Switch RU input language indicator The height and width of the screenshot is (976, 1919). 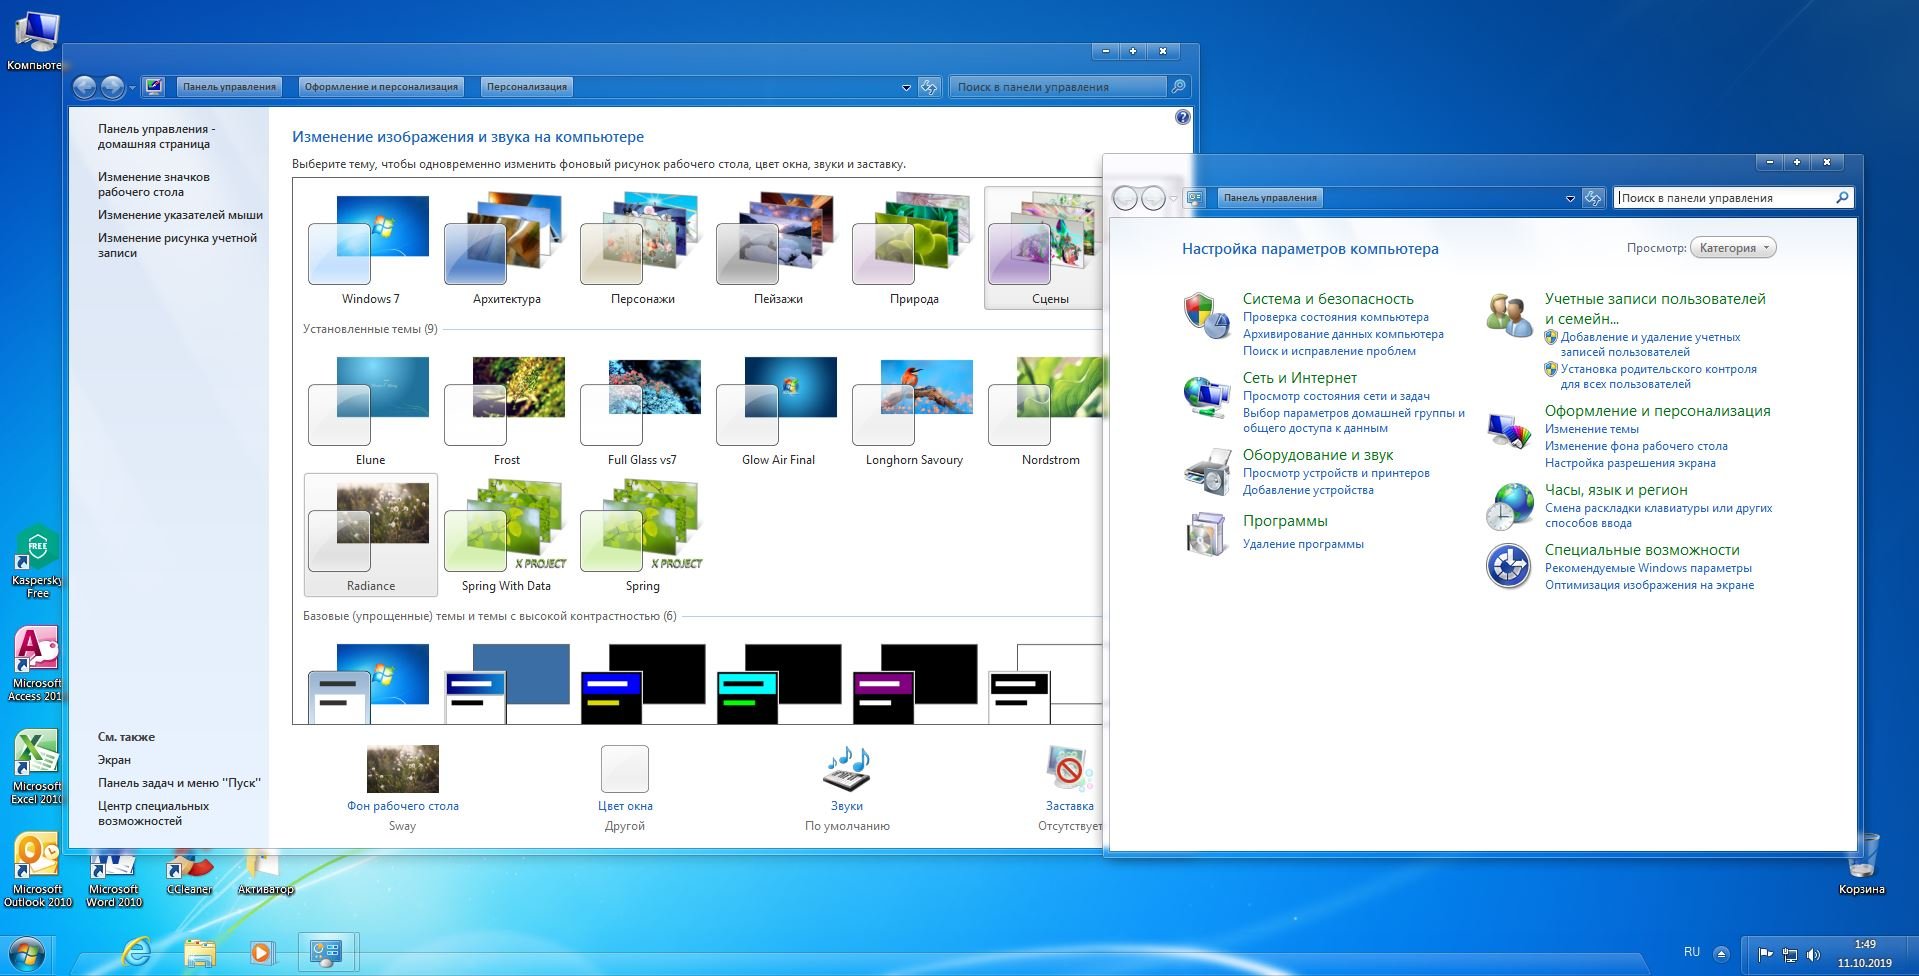1692,952
